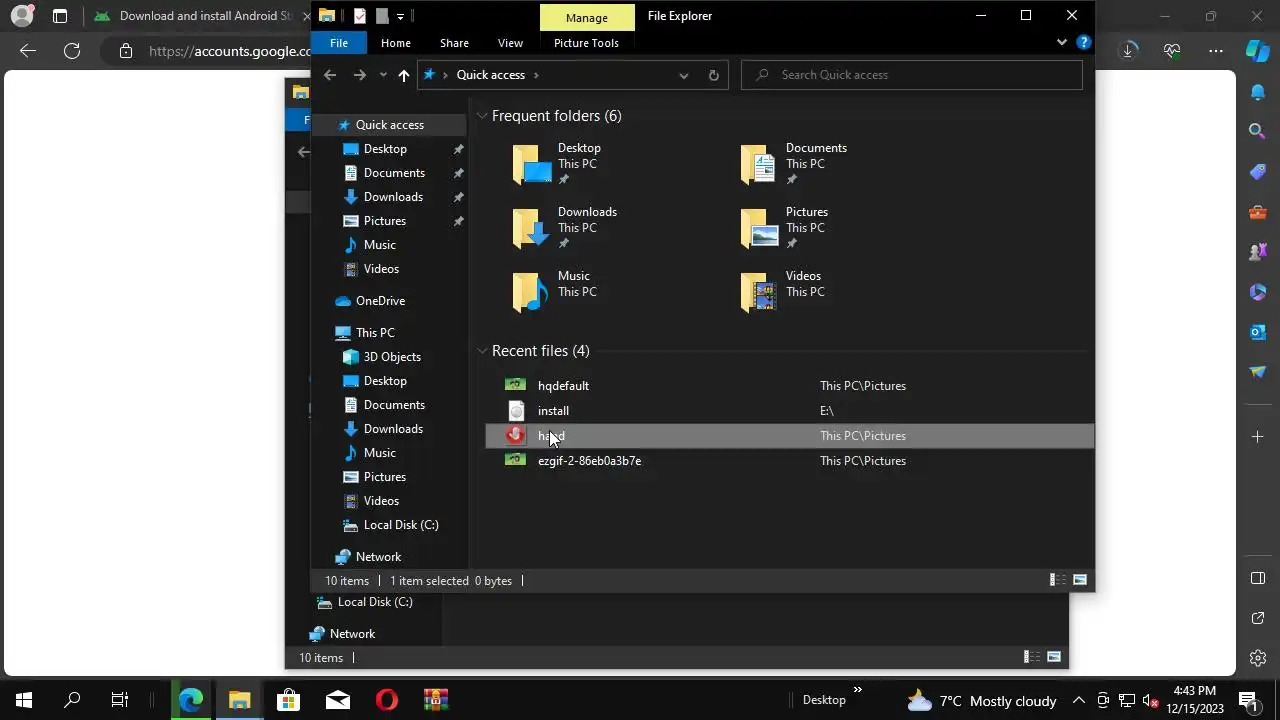This screenshot has height=720, width=1280.
Task: Click the Forward arrow in File Explorer
Action: pos(359,75)
